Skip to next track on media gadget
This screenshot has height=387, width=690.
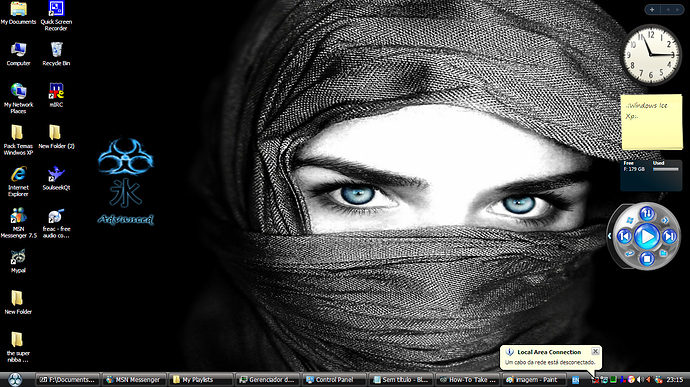[669, 236]
